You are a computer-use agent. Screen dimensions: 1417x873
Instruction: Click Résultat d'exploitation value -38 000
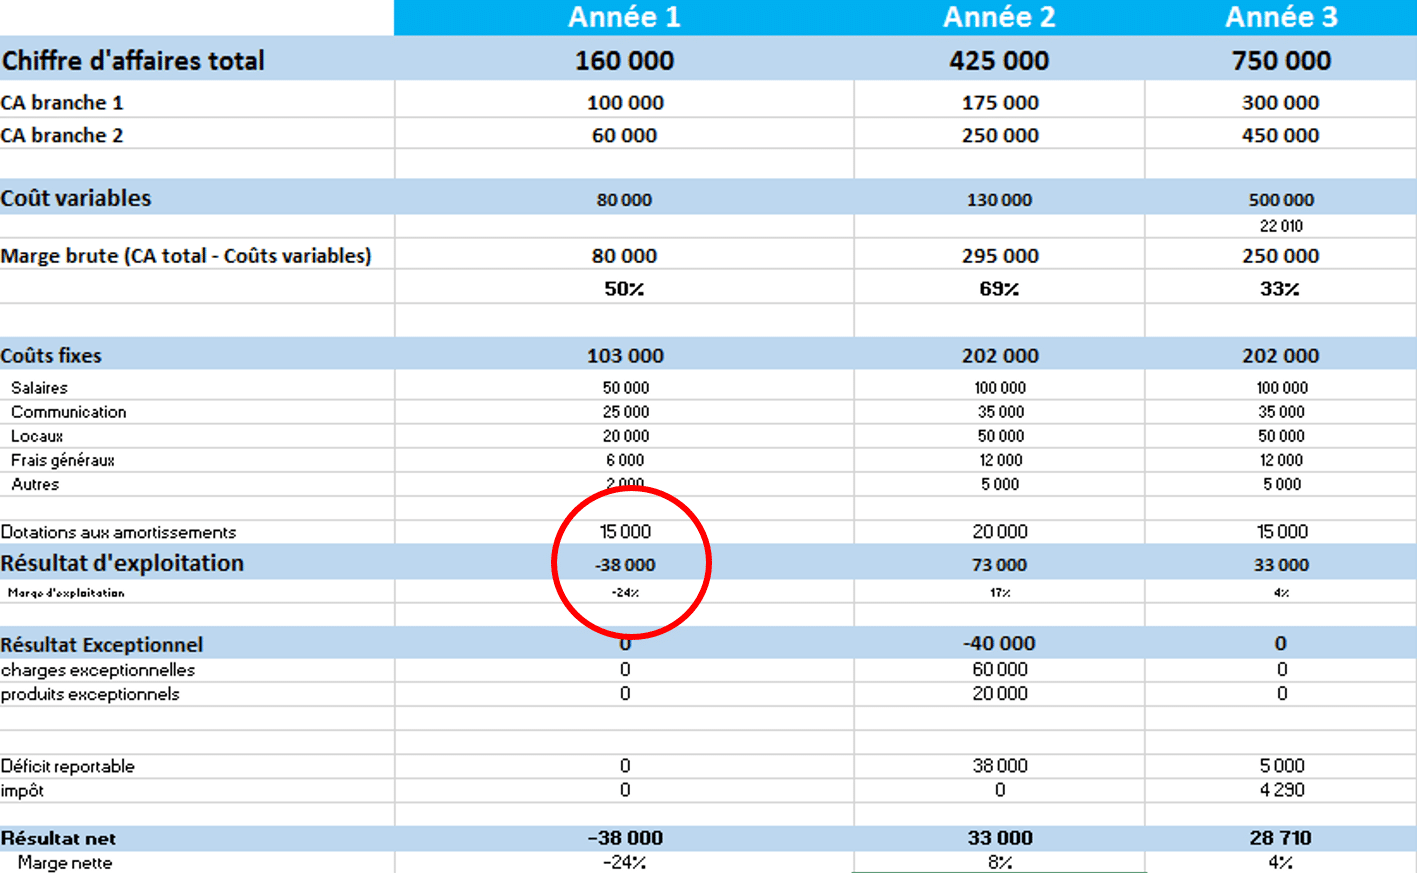coord(625,565)
